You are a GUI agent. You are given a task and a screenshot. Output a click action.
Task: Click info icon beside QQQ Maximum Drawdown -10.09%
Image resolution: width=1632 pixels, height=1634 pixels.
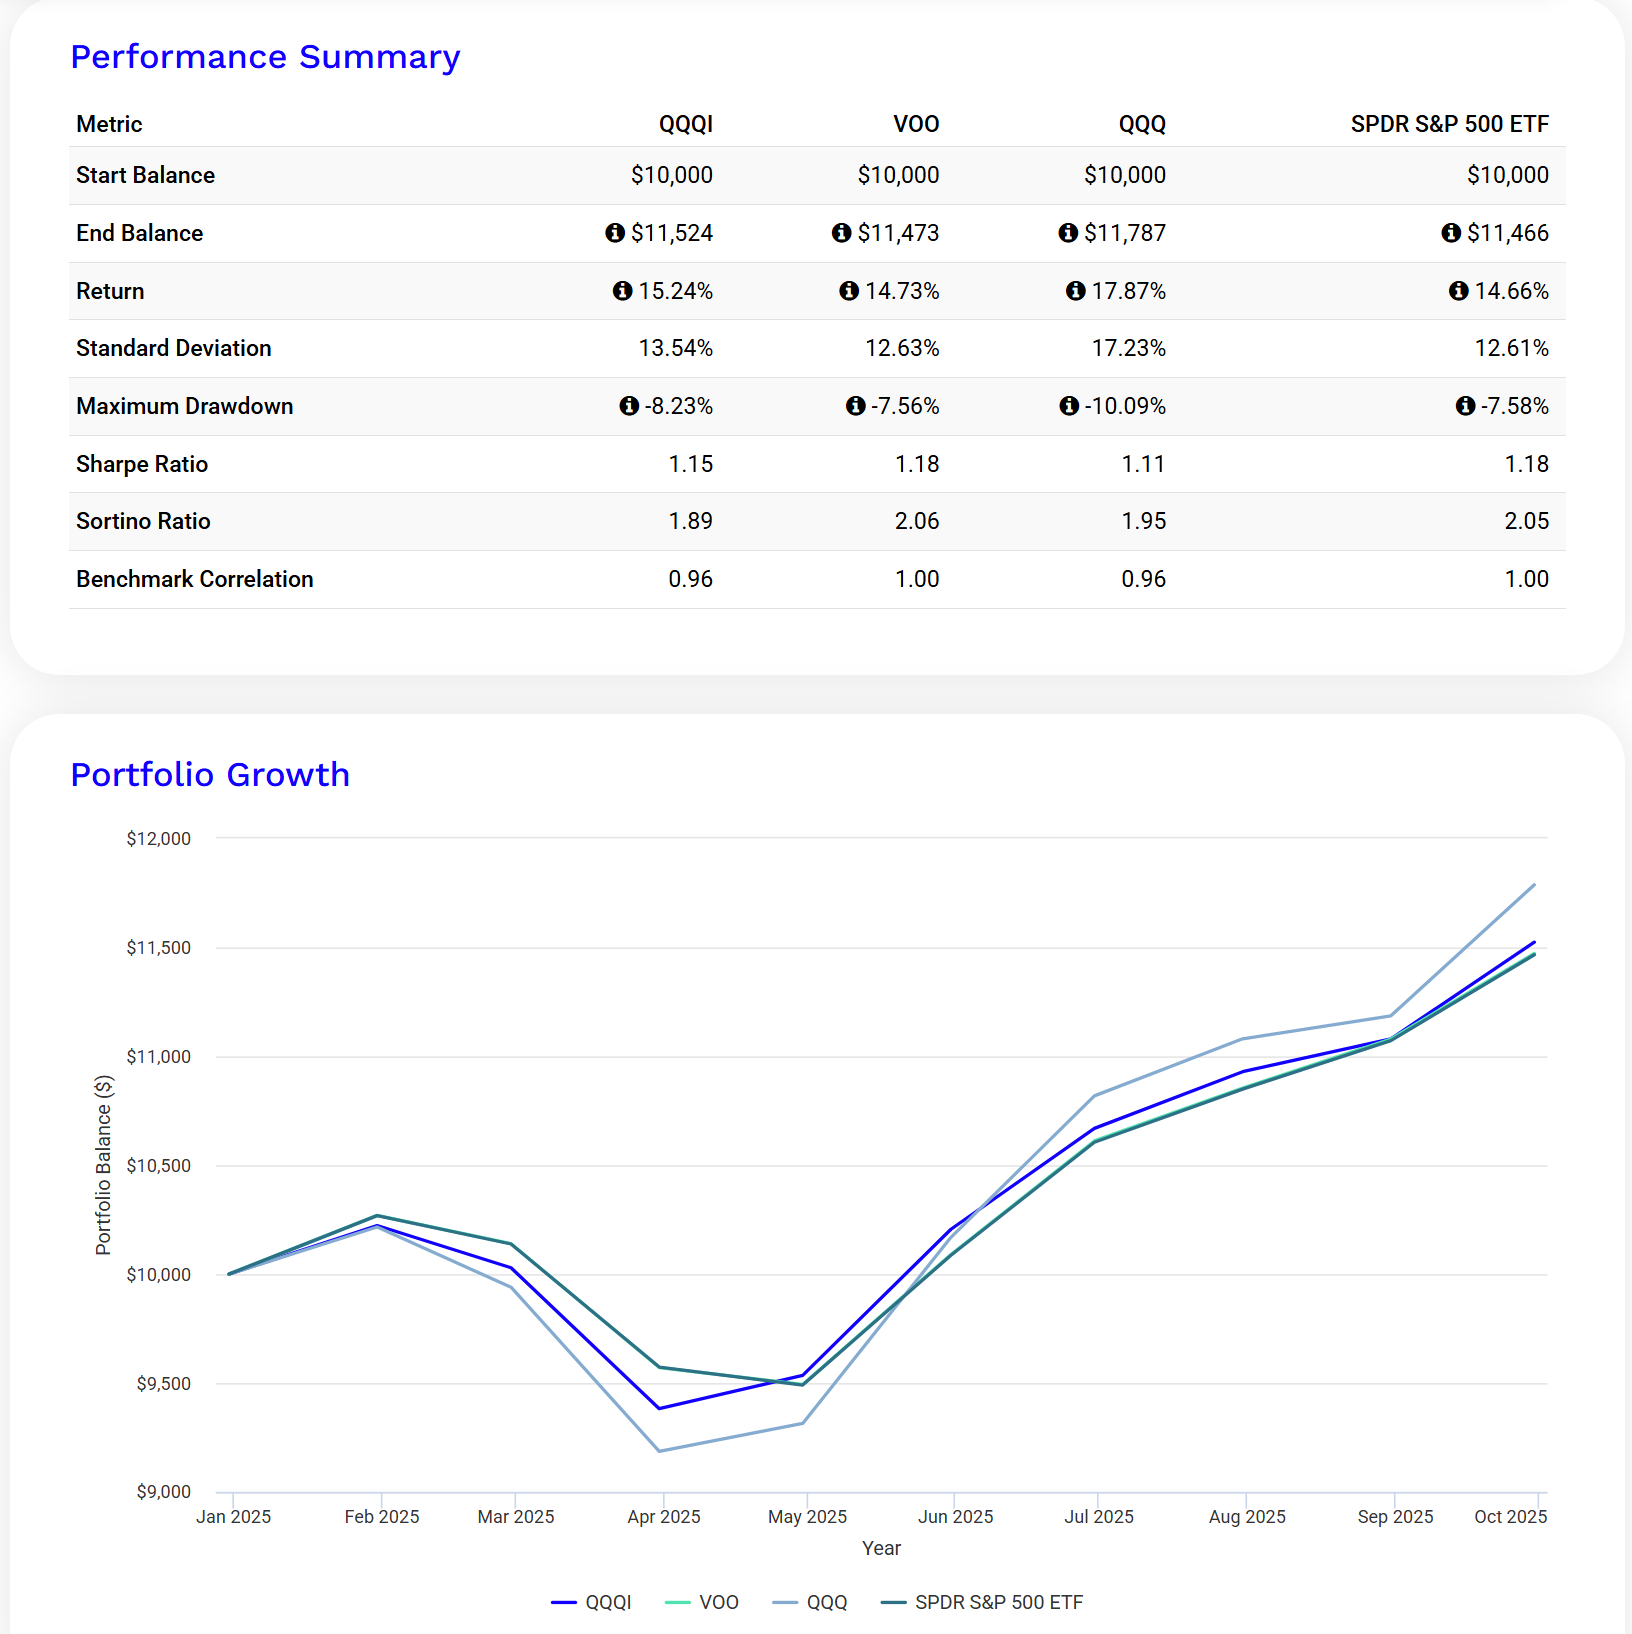[1069, 406]
